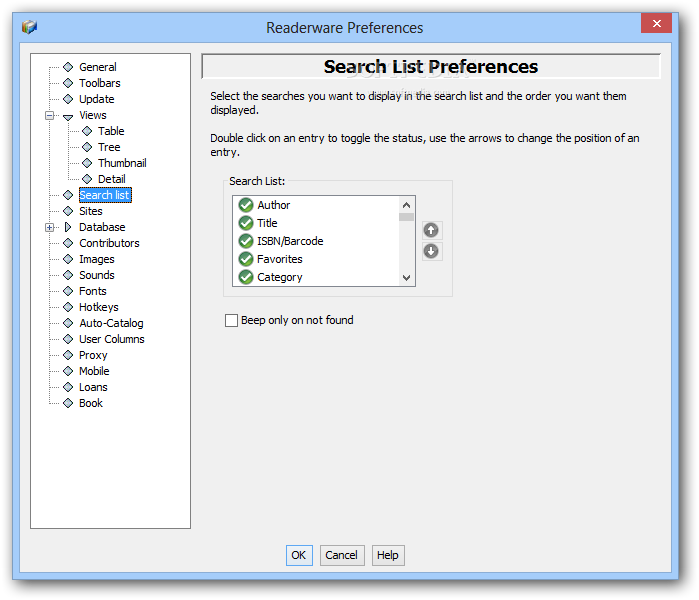Image resolution: width=699 pixels, height=600 pixels.
Task: Open Book preferences
Action: (91, 403)
